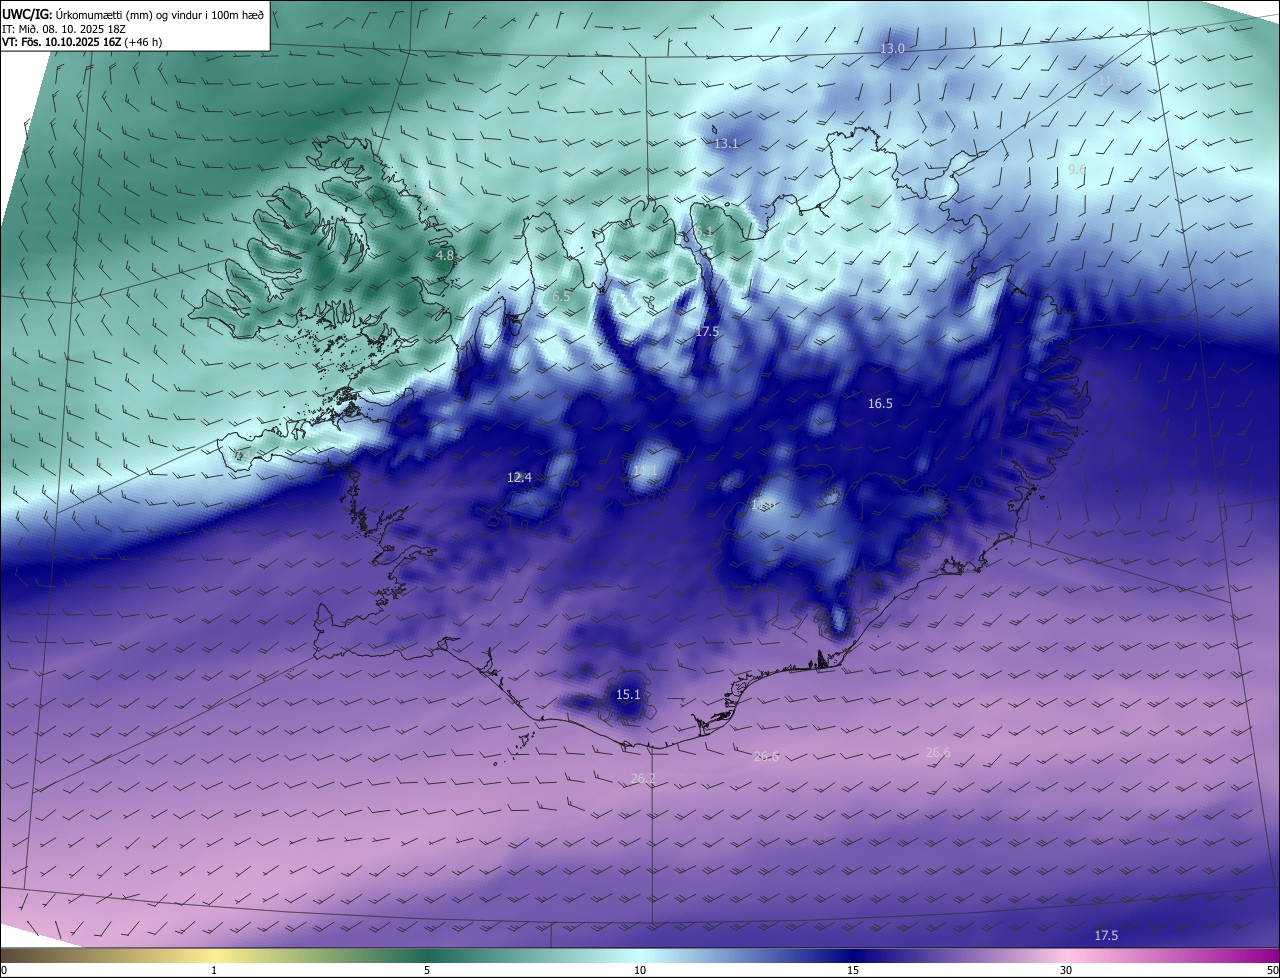Viewport: 1280px width, 978px height.
Task: Click the 26.2 value south of the coast
Action: 643,777
